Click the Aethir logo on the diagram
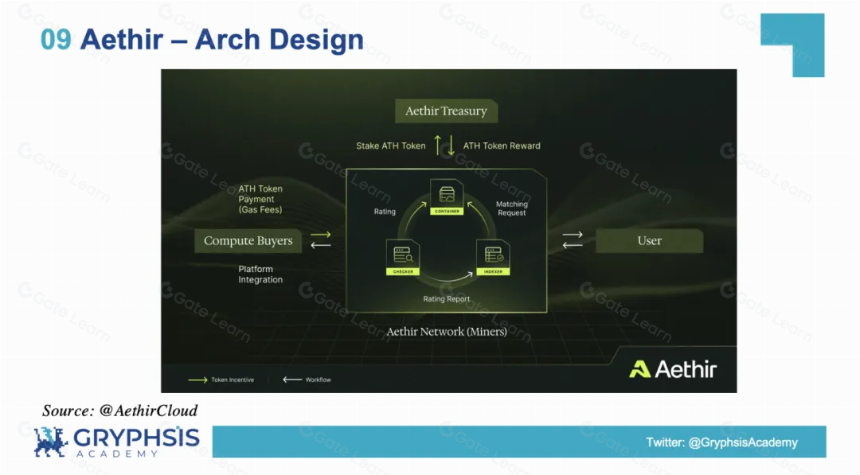860x475 pixels. (673, 369)
